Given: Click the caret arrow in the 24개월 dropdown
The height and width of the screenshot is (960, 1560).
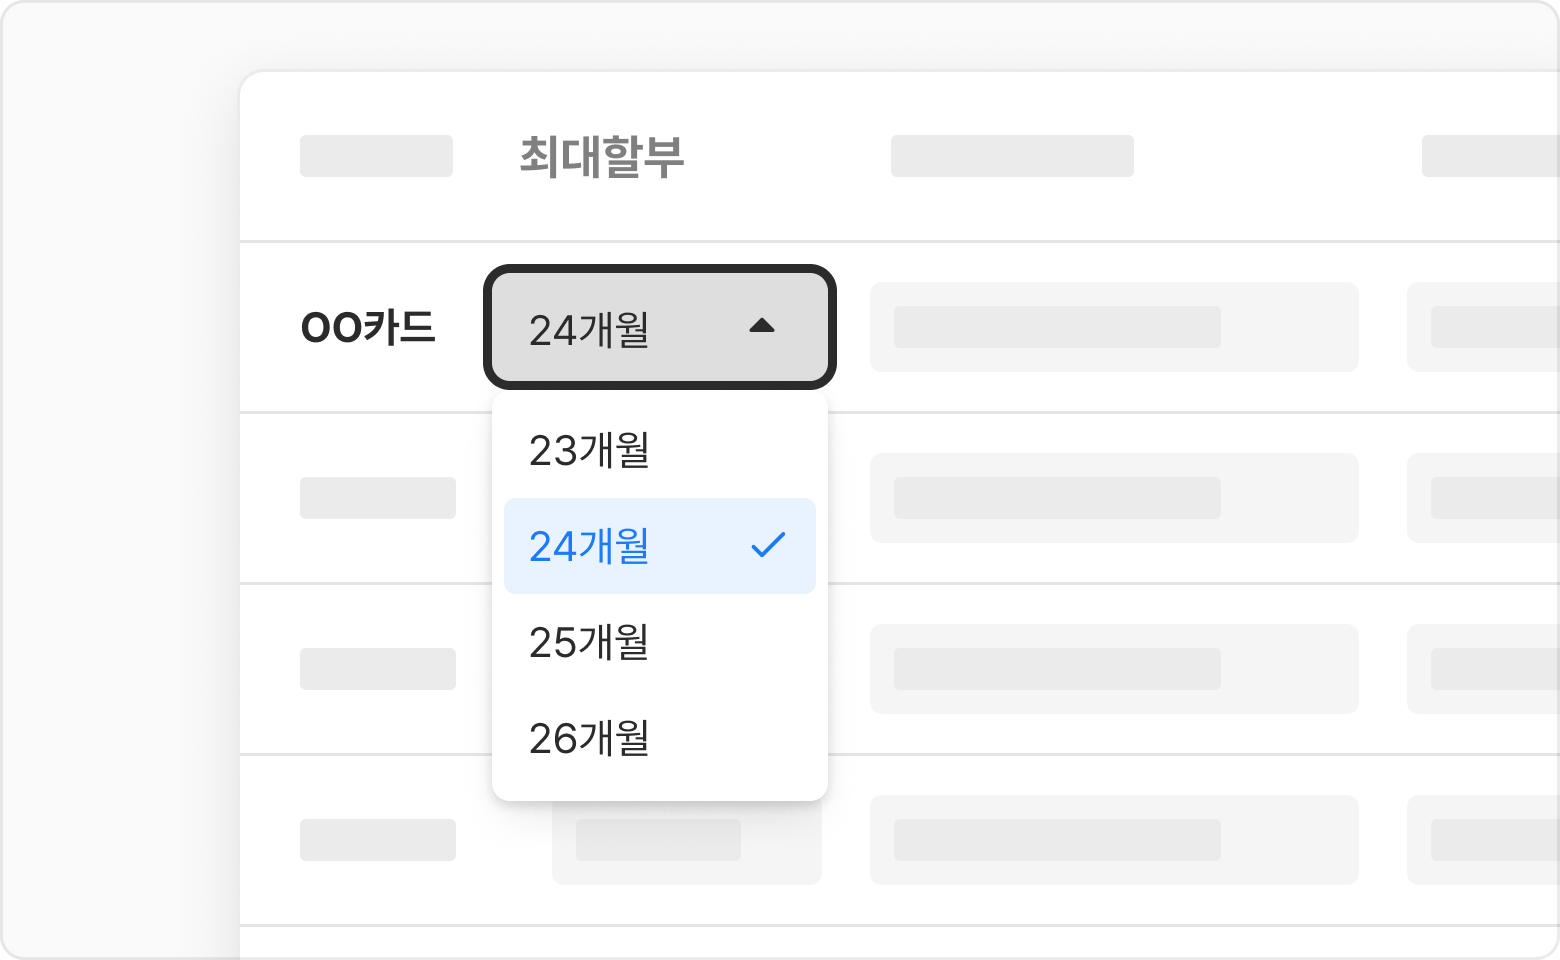Looking at the screenshot, I should 762,326.
